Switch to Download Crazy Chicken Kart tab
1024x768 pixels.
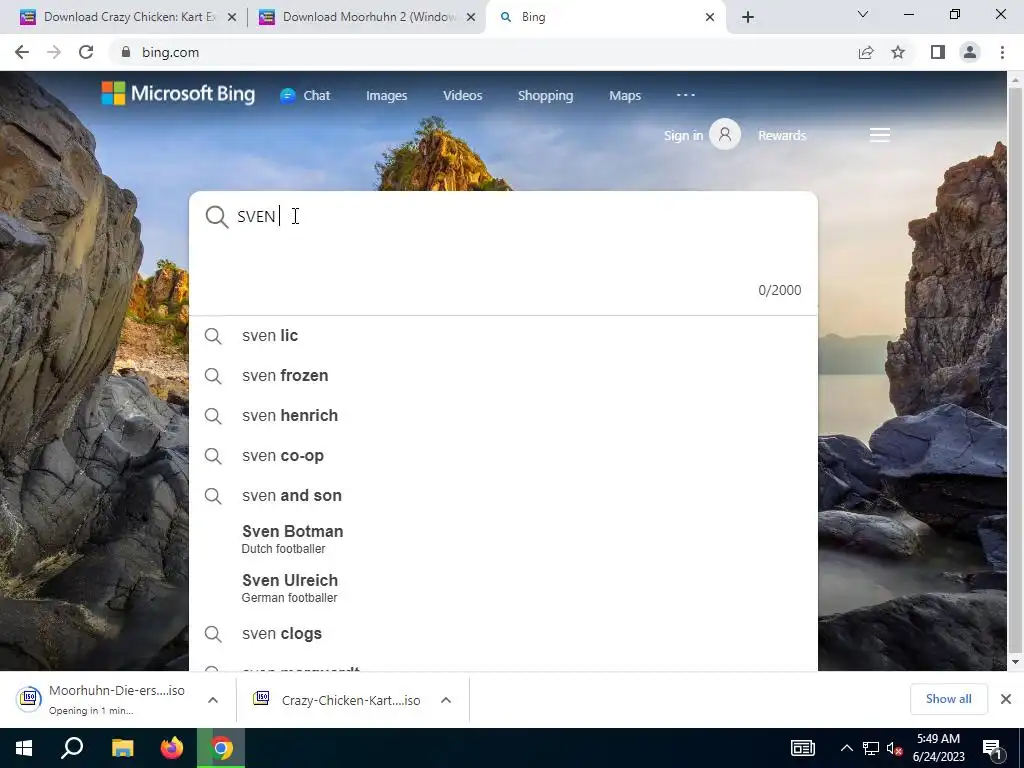(128, 17)
